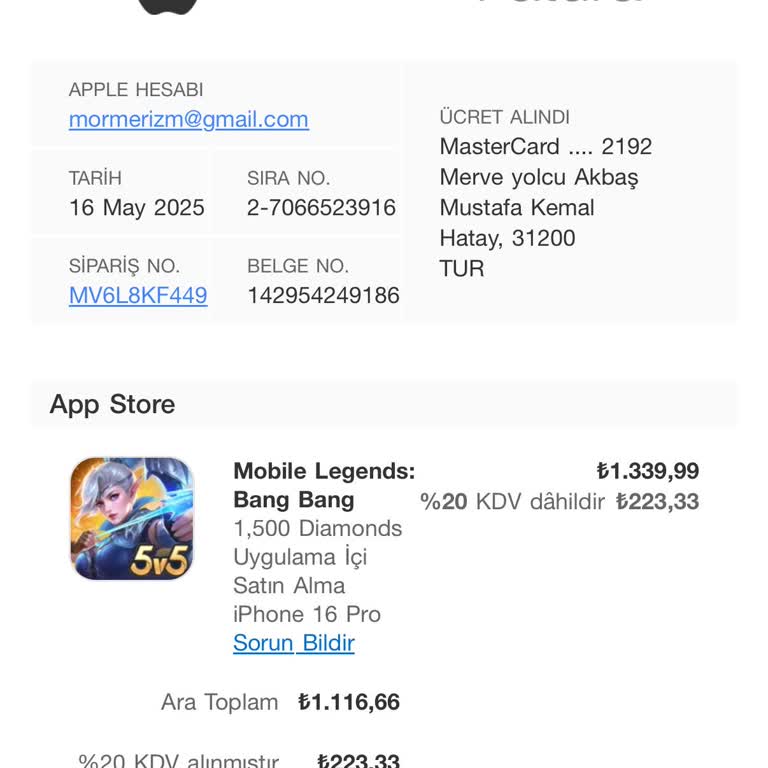
Task: Click the Sorun Bildir link
Action: 294,643
